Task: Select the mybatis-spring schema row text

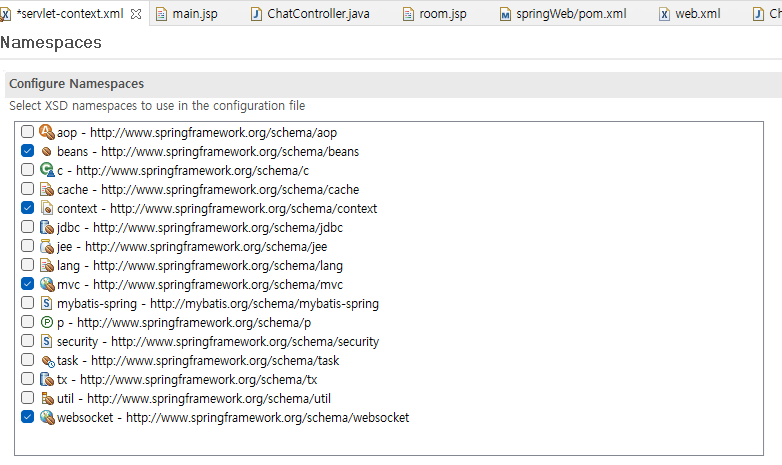Action: [x=218, y=303]
